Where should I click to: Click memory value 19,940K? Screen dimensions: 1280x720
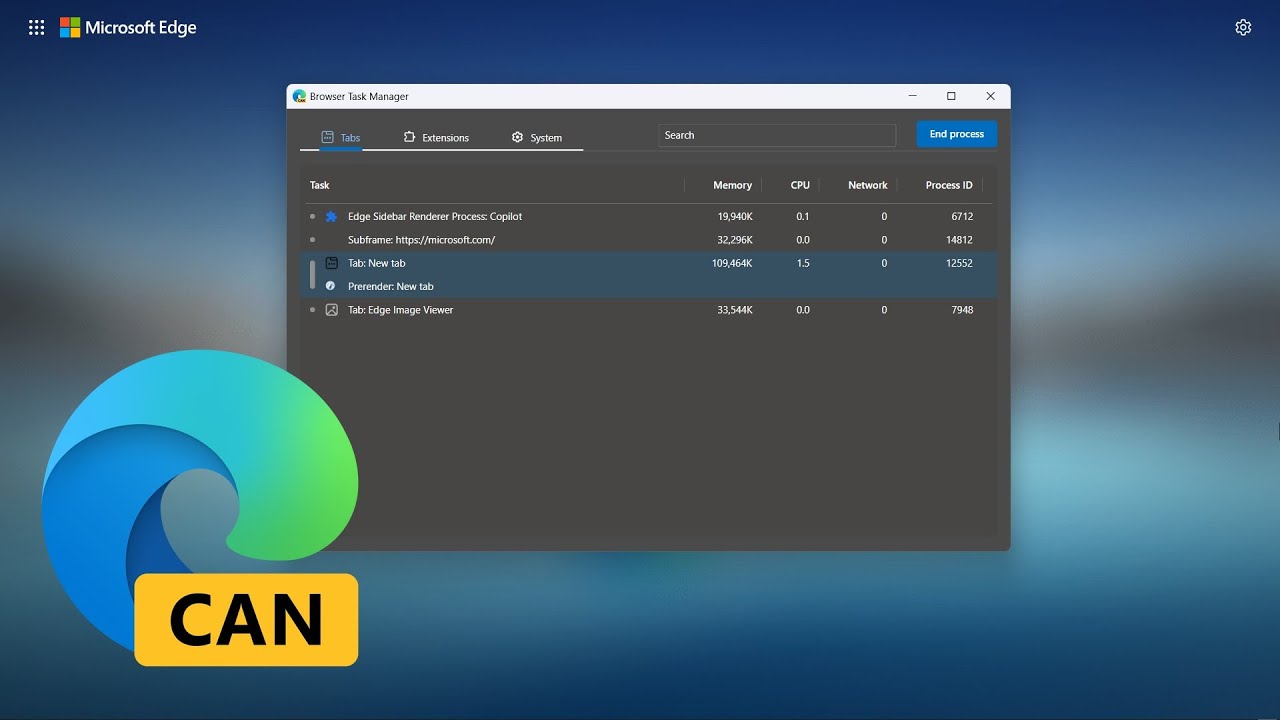(735, 216)
